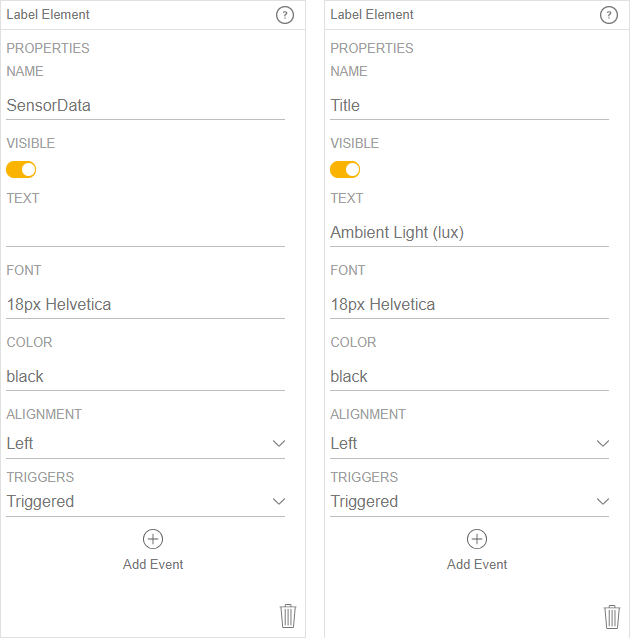Click the plus icon in SensorData panel
Viewport: 632px width, 638px height.
pyautogui.click(x=153, y=539)
